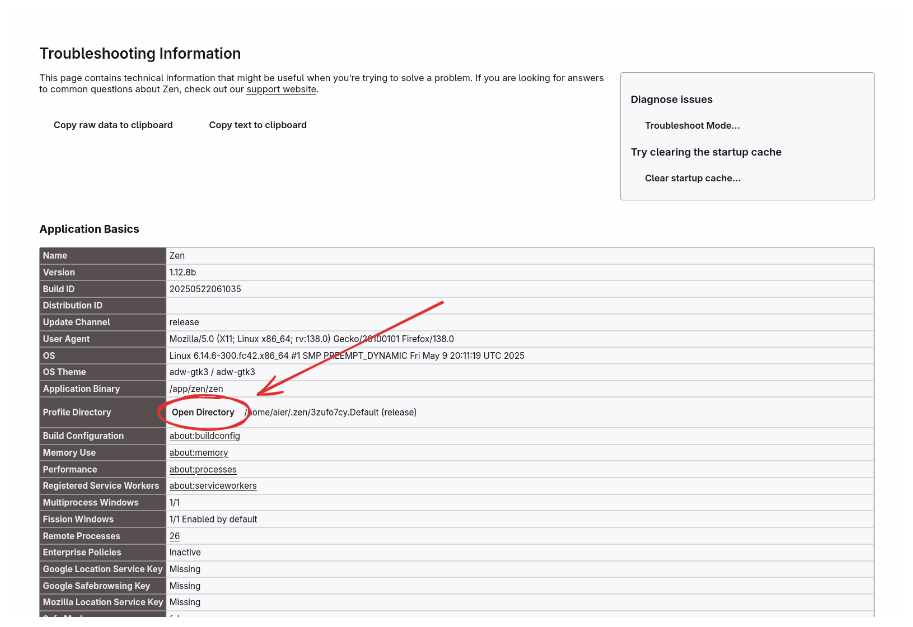Click the Diagnose issues heading
The height and width of the screenshot is (627, 913).
pos(671,100)
